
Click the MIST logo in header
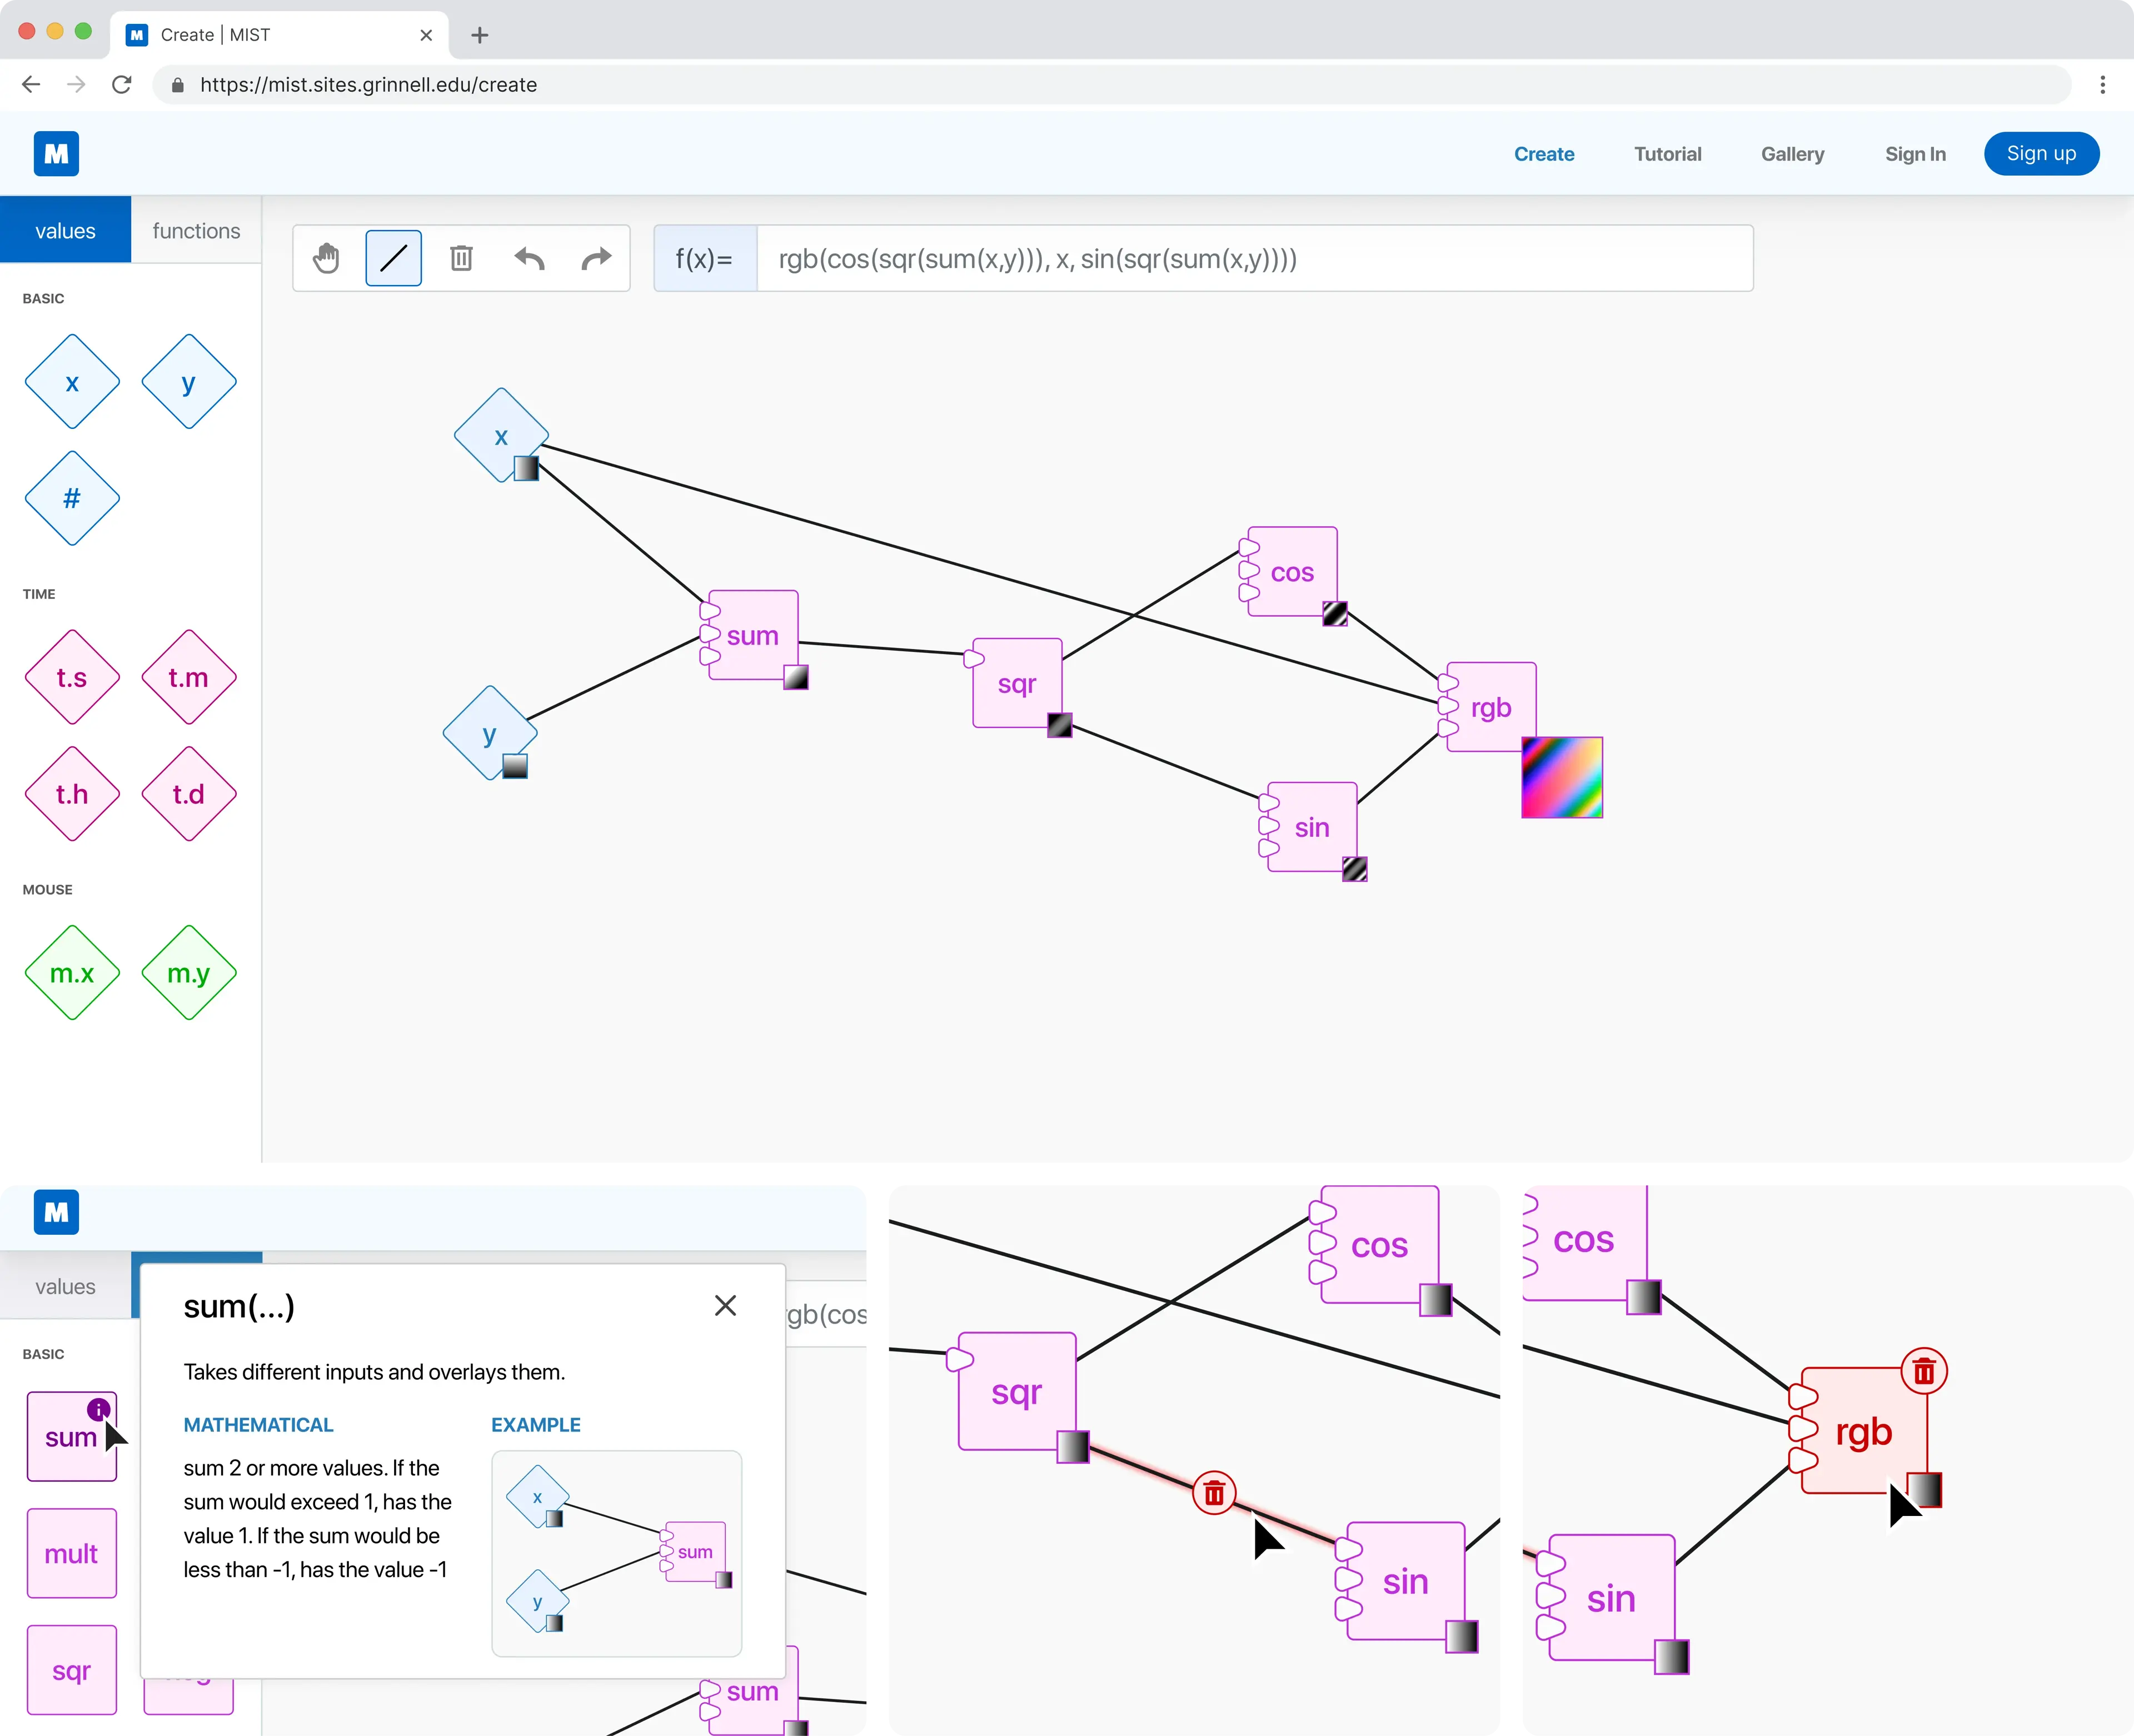(57, 154)
